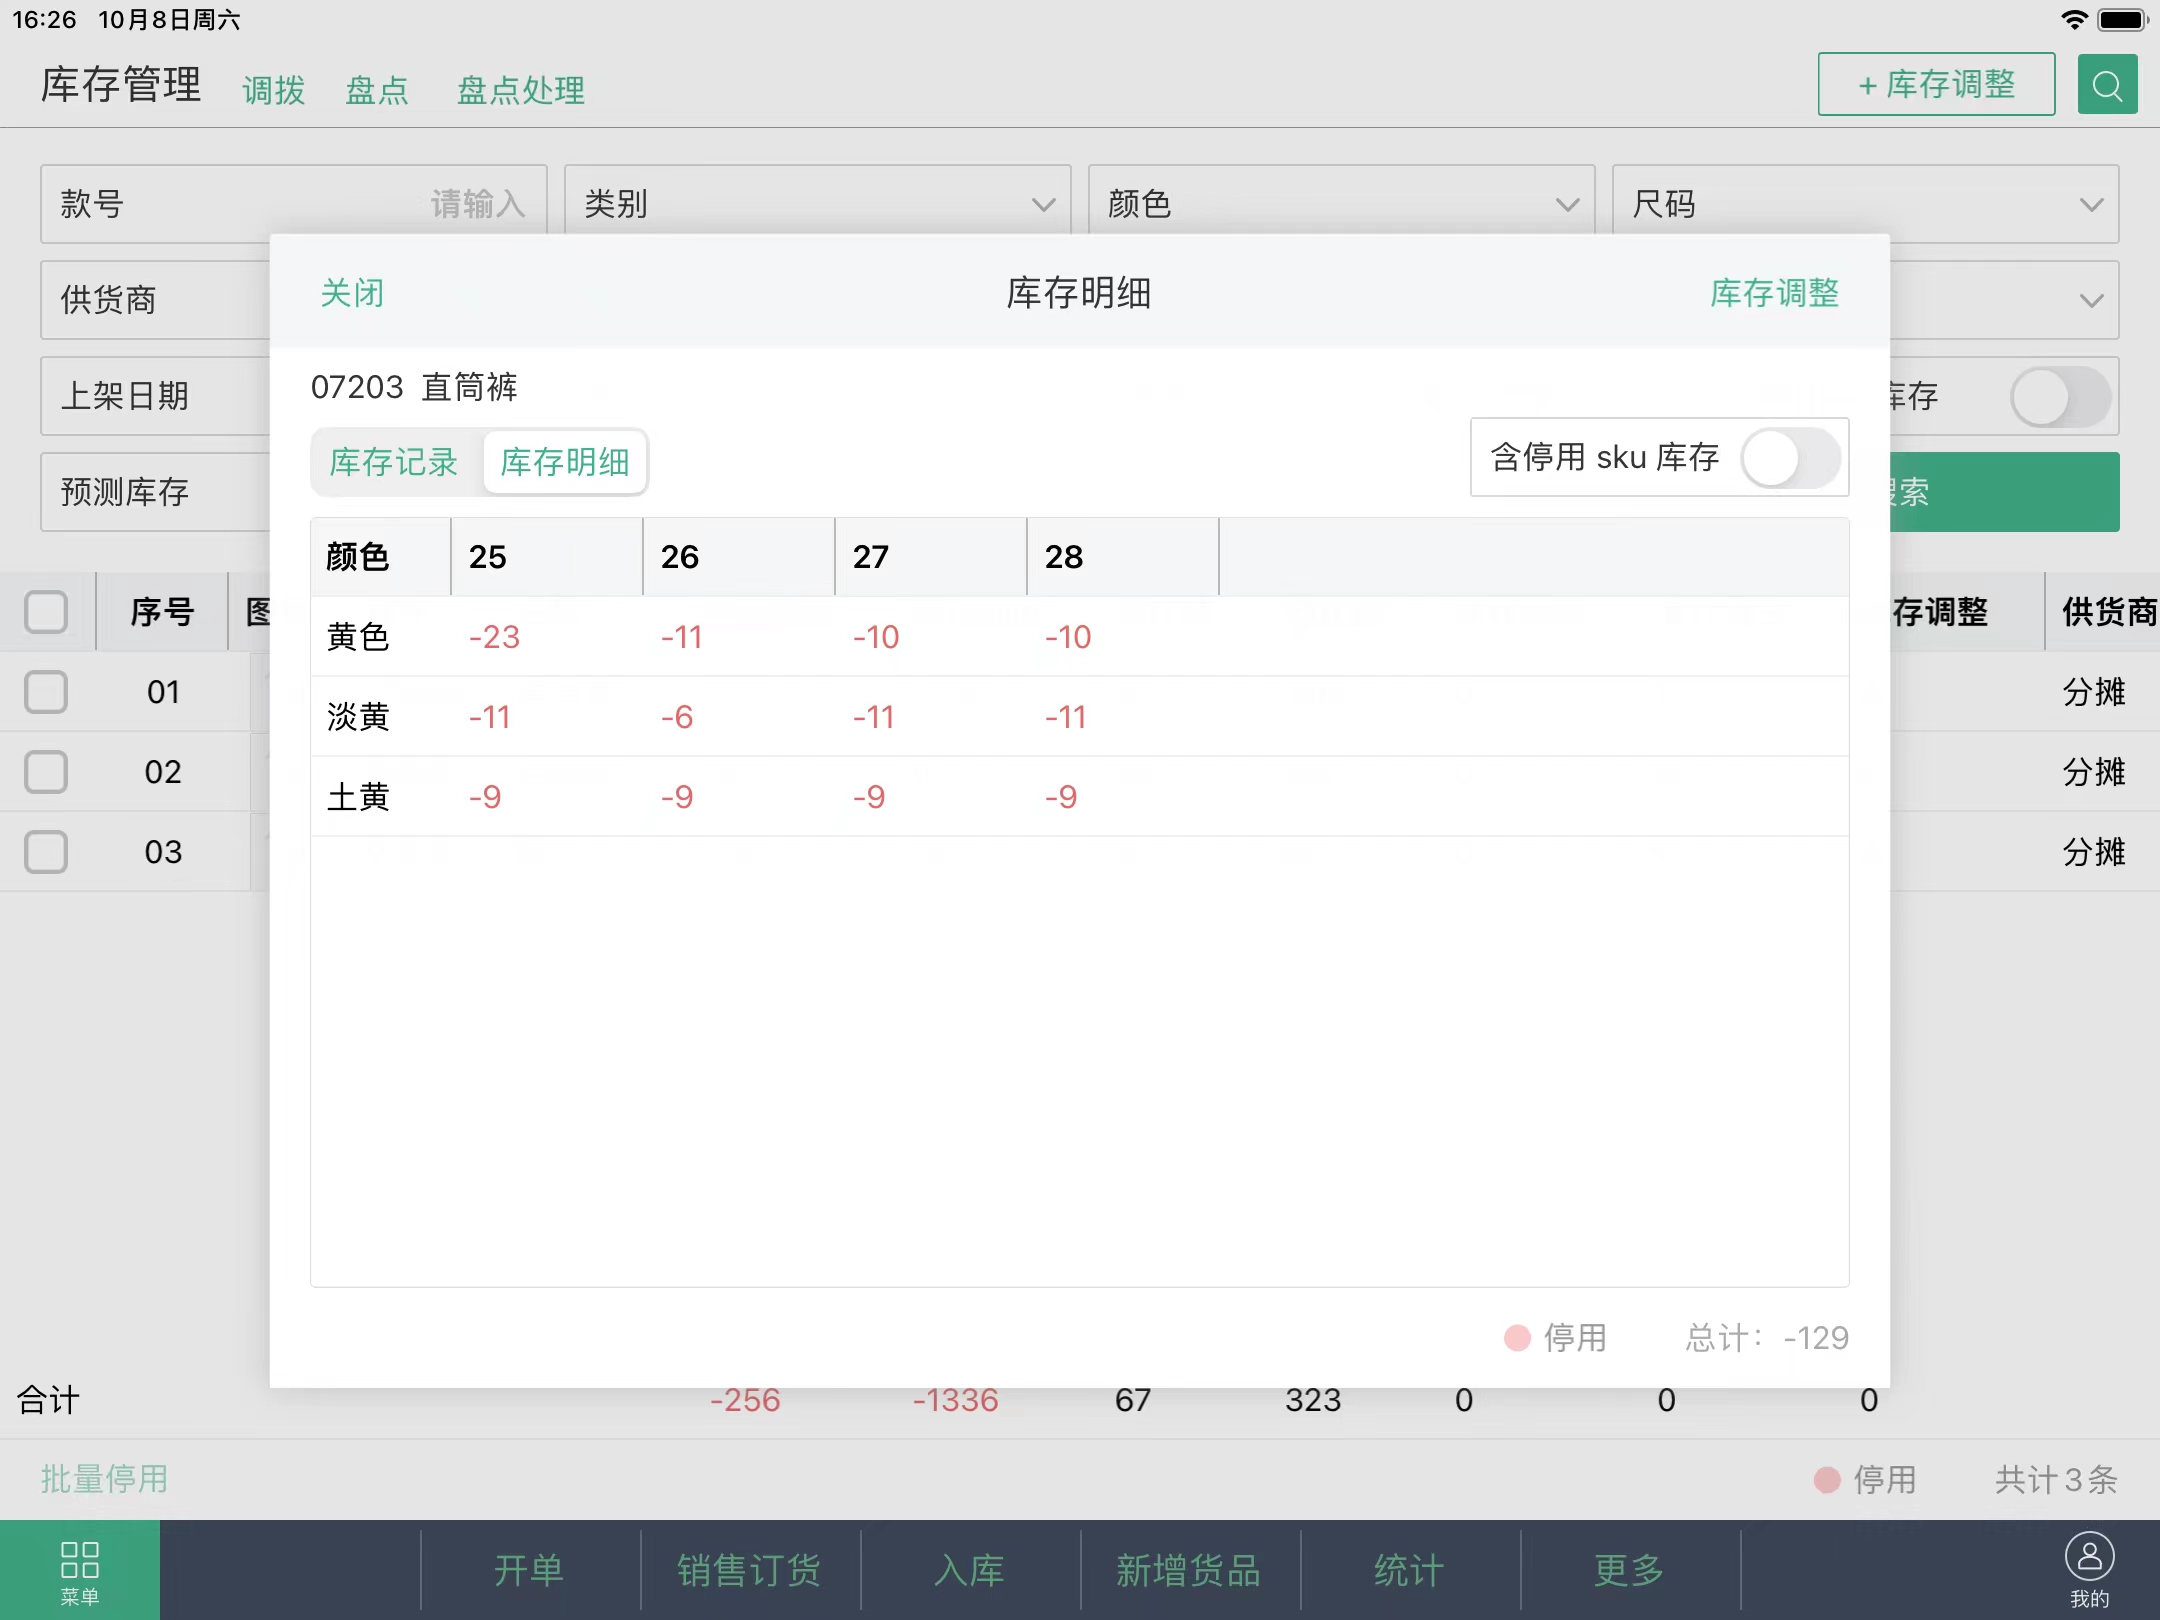Click the 土黄 row label
Screen dimensions: 2160x1620
pos(358,797)
